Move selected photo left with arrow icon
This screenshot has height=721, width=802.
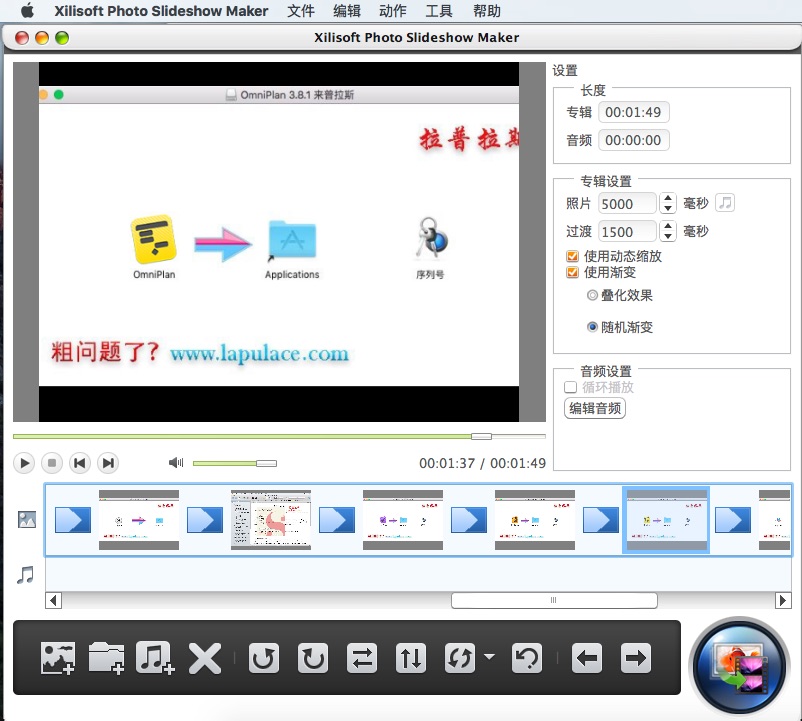click(587, 658)
